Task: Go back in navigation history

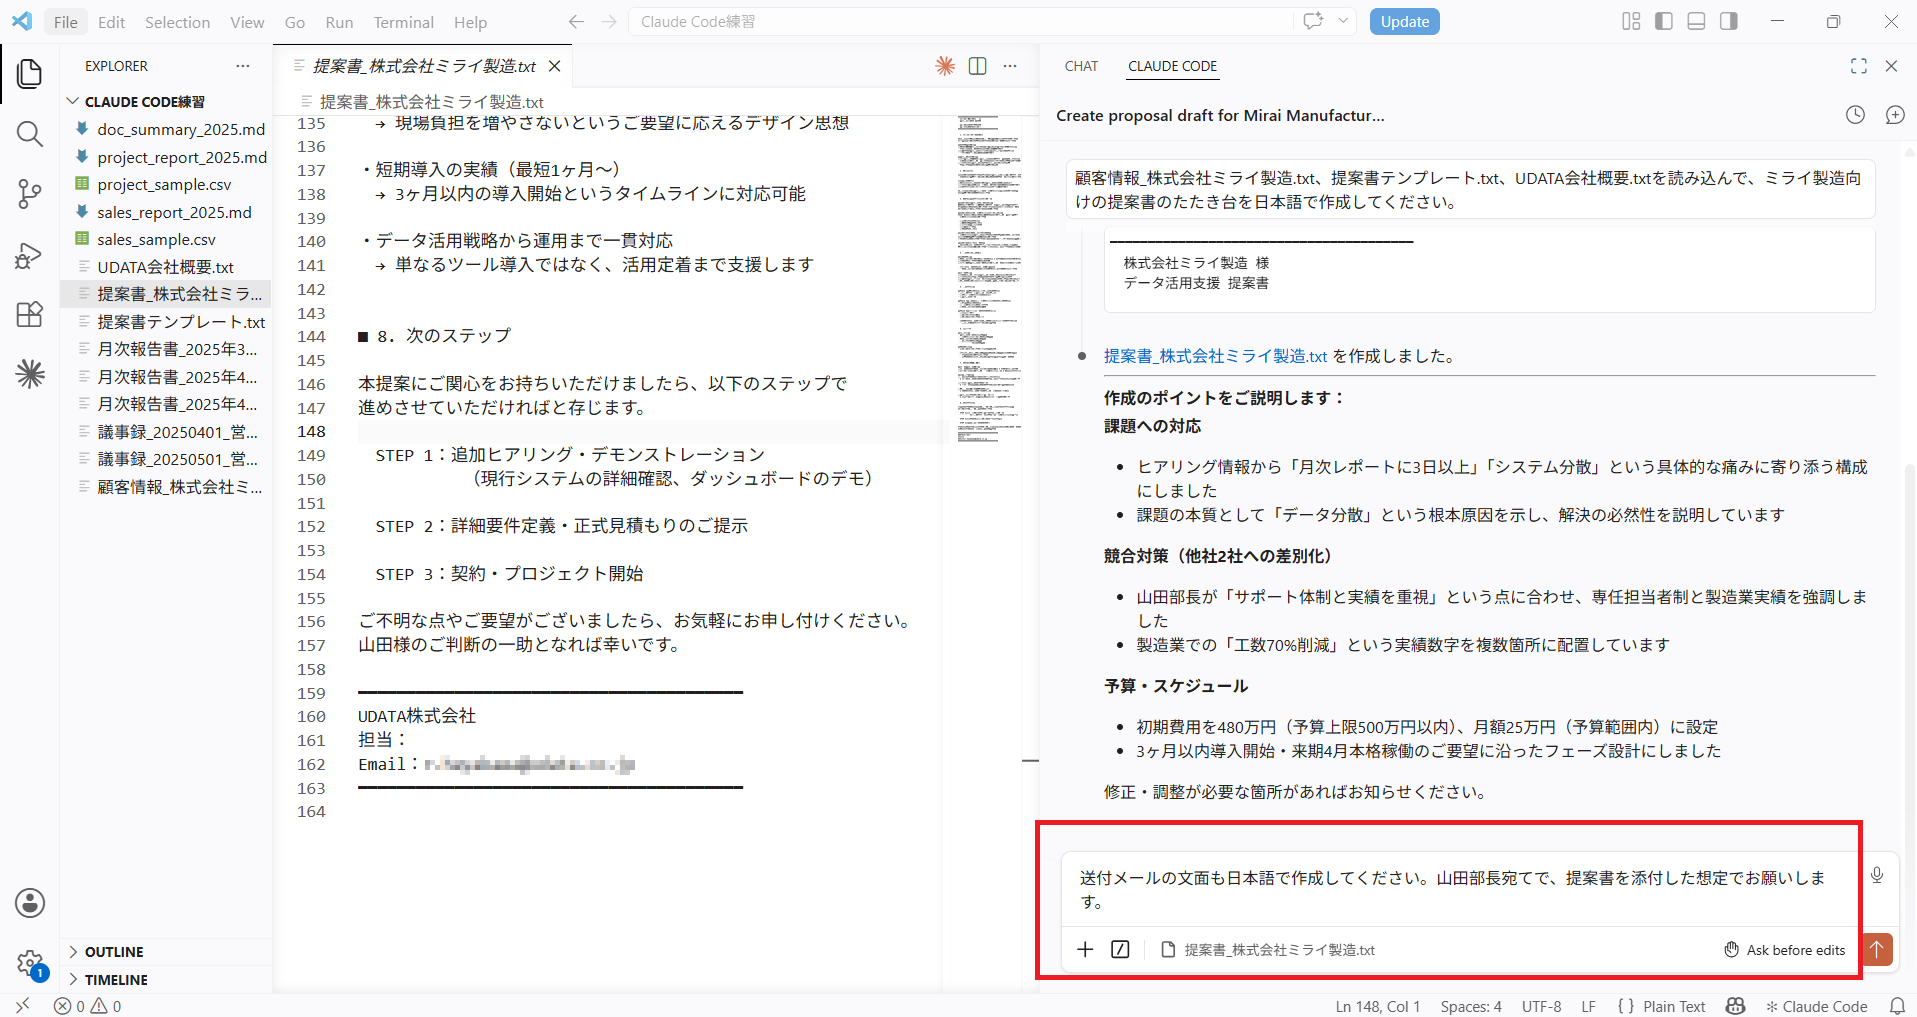Action: coord(576,22)
